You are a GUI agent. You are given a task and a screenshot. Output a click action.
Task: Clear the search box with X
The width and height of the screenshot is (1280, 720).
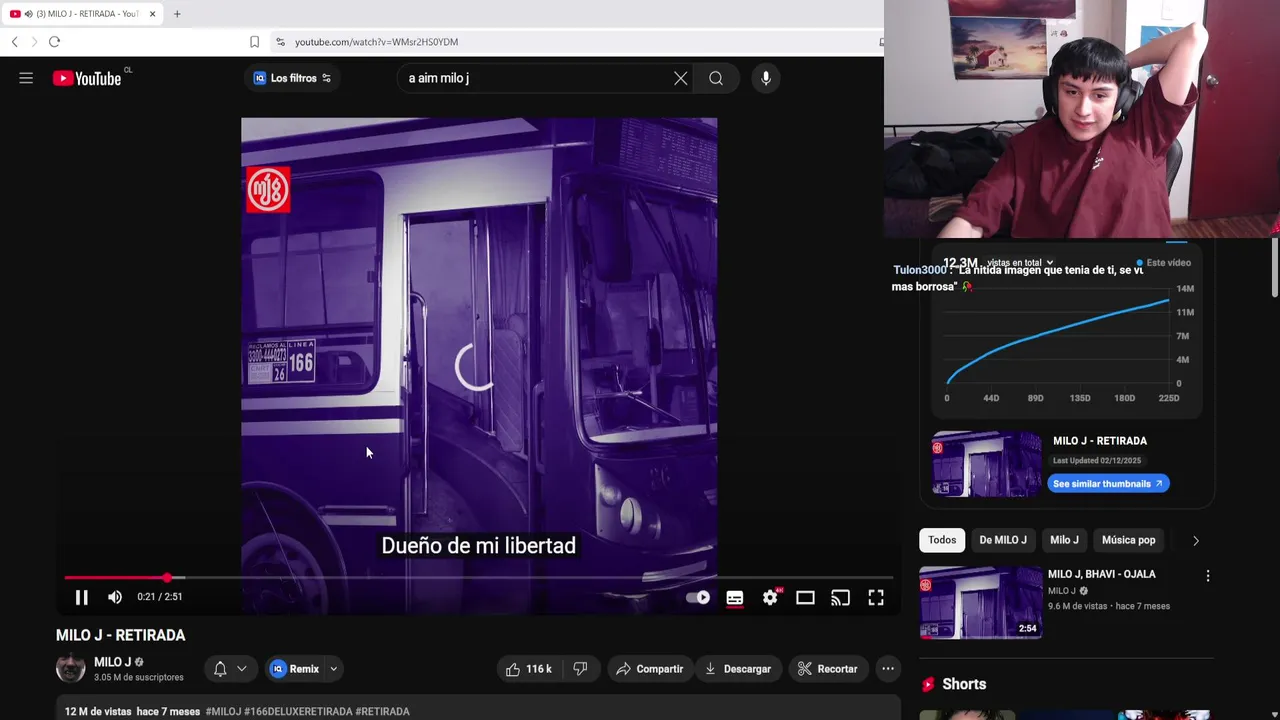(681, 78)
